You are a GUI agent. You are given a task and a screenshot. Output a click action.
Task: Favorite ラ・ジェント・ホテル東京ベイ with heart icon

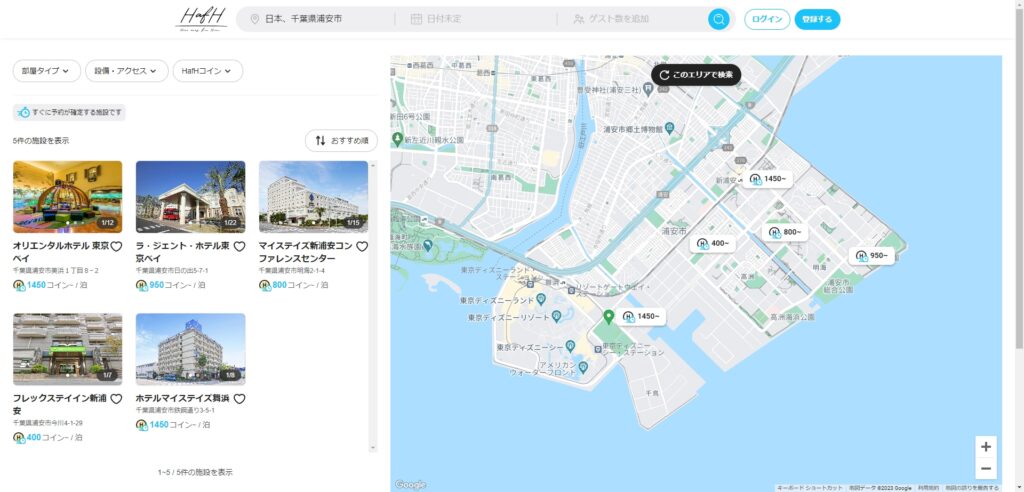point(239,246)
